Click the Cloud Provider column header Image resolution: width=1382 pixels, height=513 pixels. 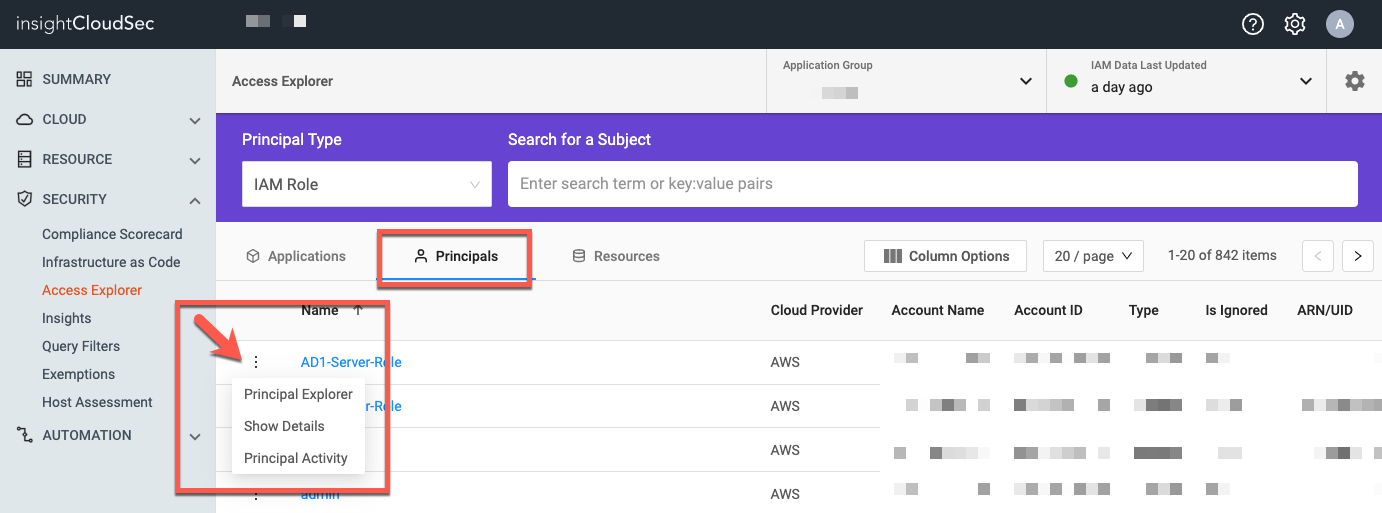(x=817, y=310)
